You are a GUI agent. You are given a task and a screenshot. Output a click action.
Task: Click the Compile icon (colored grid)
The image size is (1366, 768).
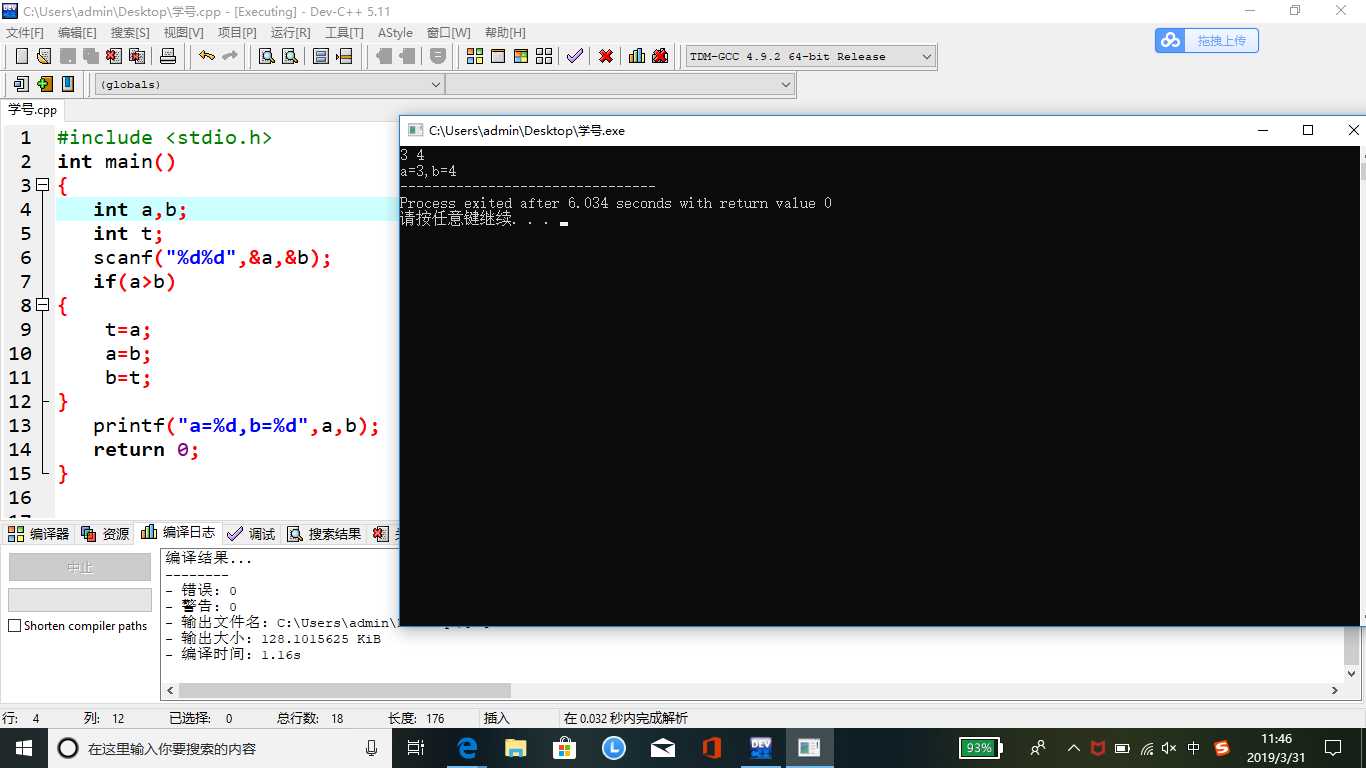475,56
